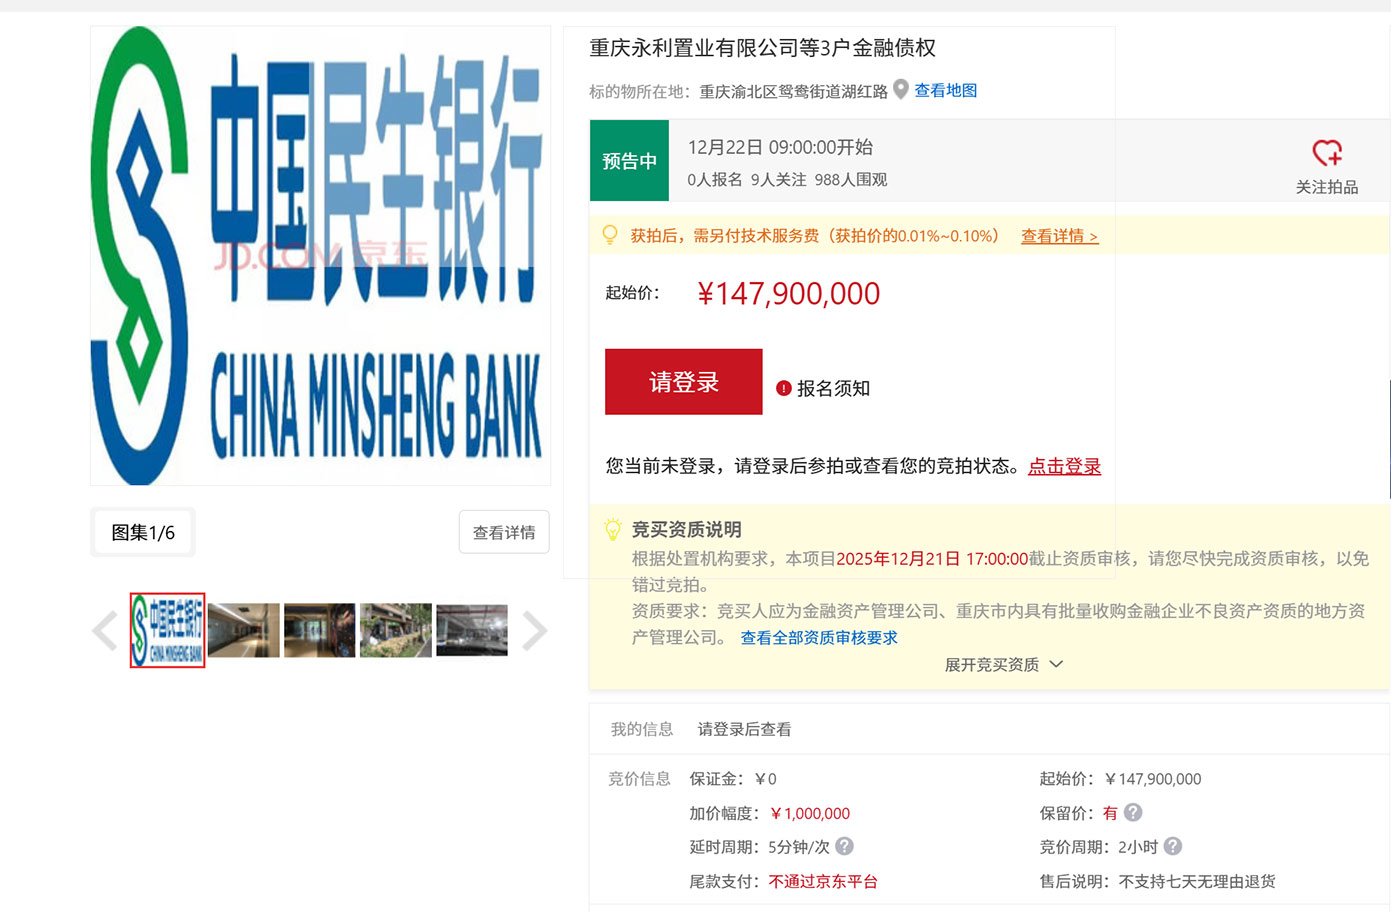Open 查看地图 map link
1391x912 pixels.
point(946,90)
